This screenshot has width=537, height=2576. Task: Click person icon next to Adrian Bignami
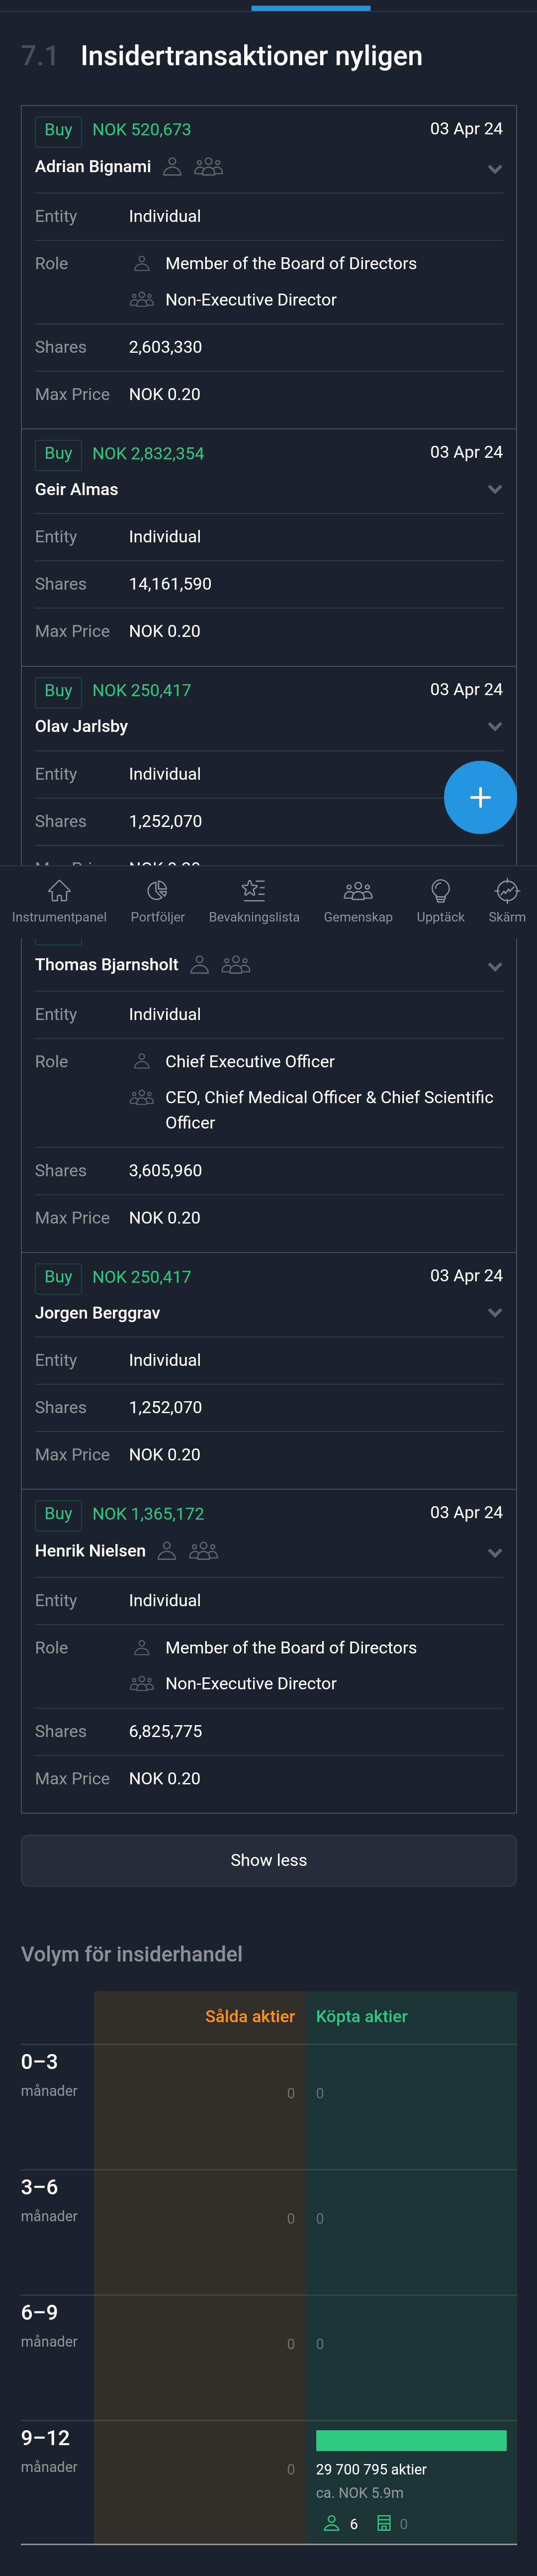172,167
